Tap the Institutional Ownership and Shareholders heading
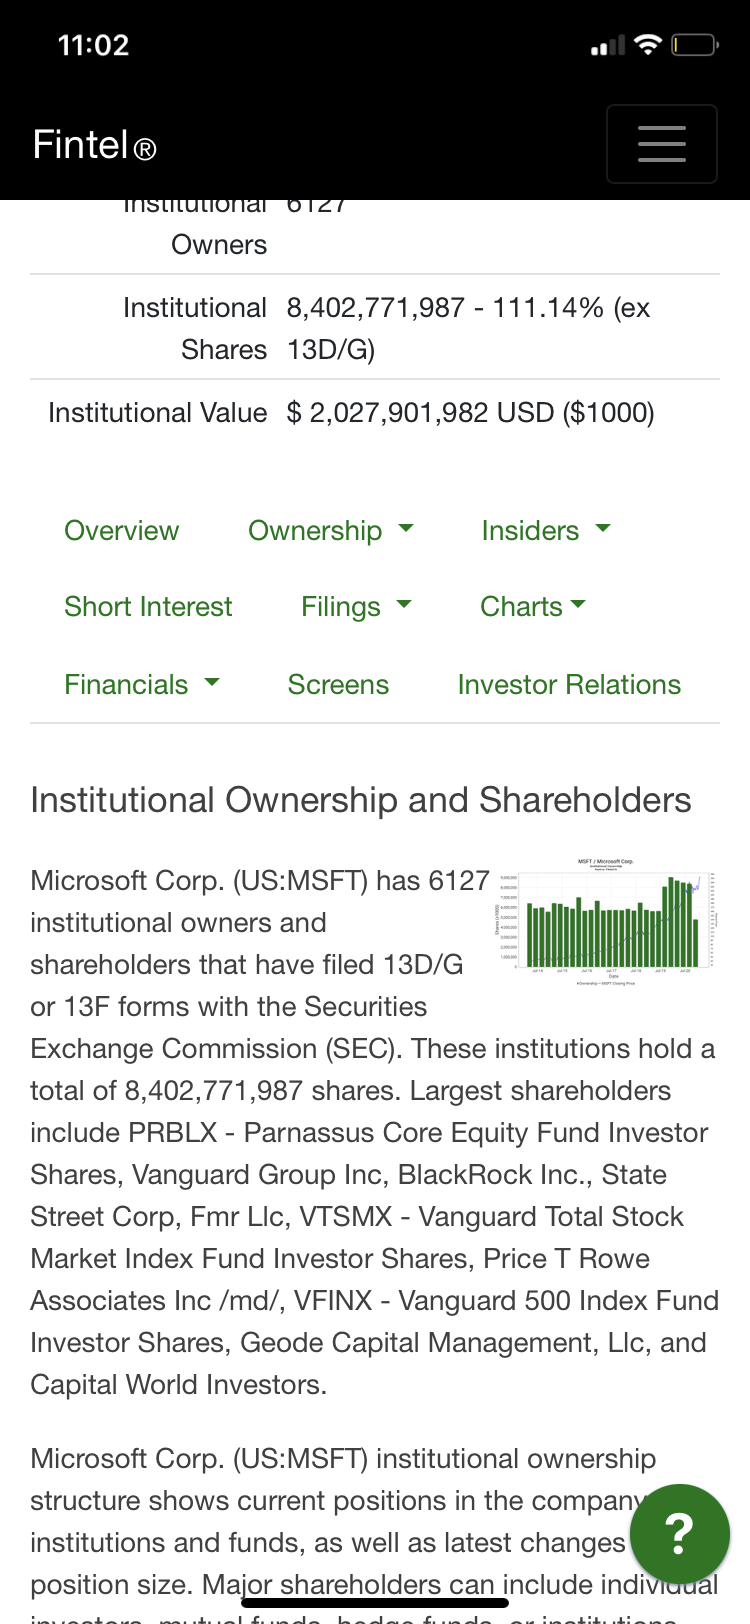The width and height of the screenshot is (750, 1624). pos(361,800)
